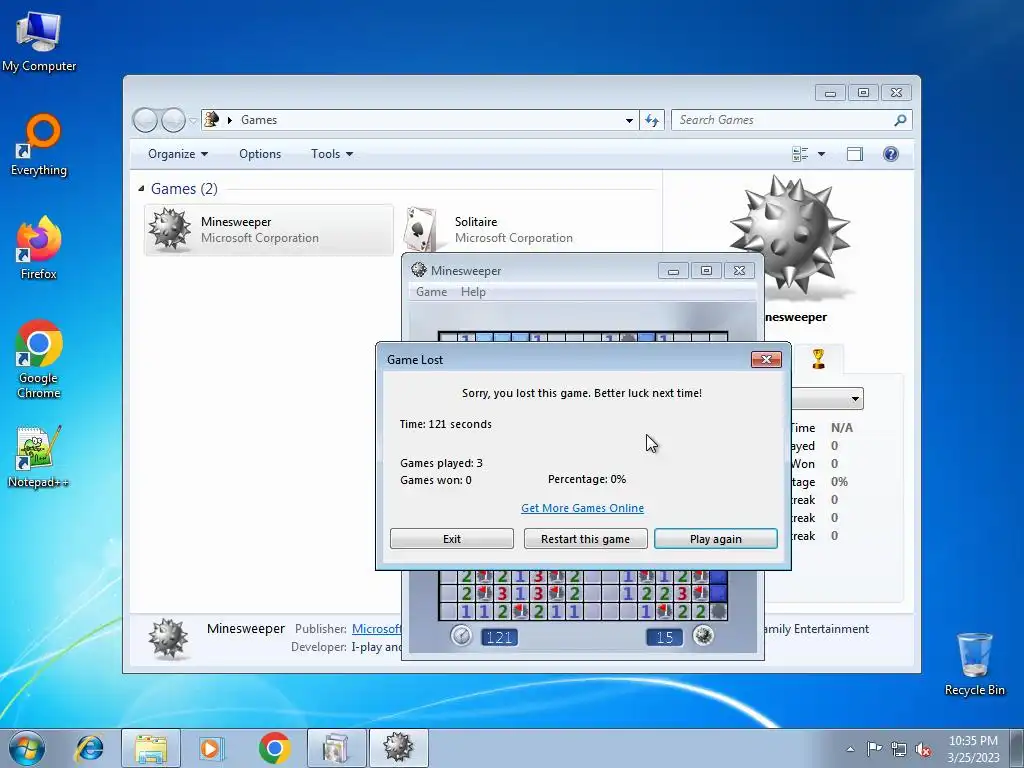Open recent pages dropdown beside Forward button
Screen dimensions: 1024x768
193,120
